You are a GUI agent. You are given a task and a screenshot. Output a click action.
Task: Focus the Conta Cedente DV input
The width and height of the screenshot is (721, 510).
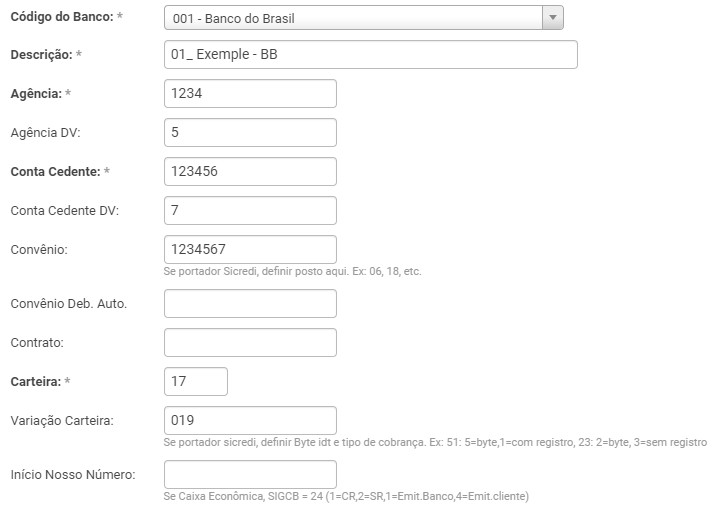coord(250,210)
